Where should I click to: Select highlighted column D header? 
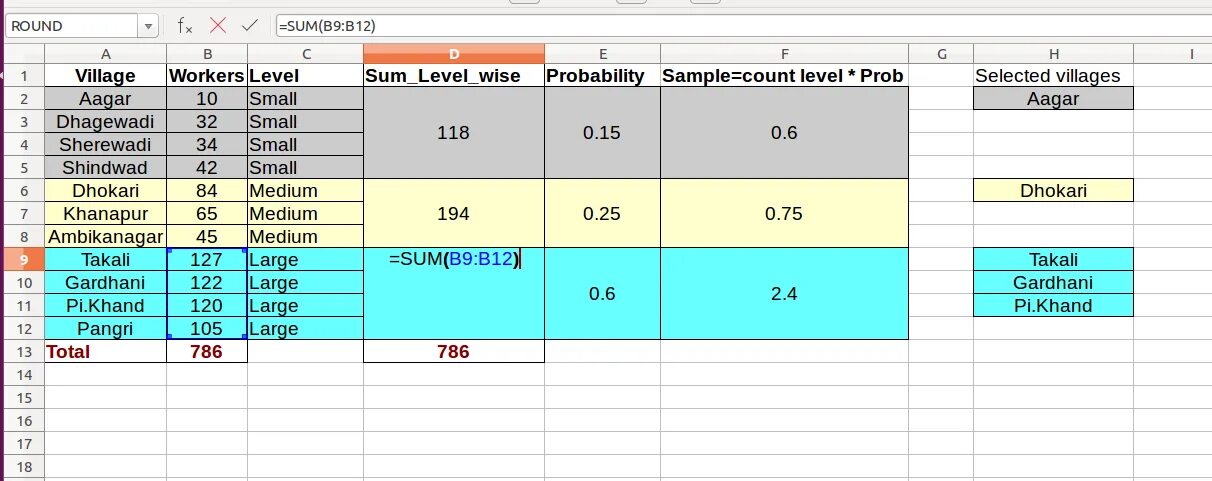pos(454,54)
